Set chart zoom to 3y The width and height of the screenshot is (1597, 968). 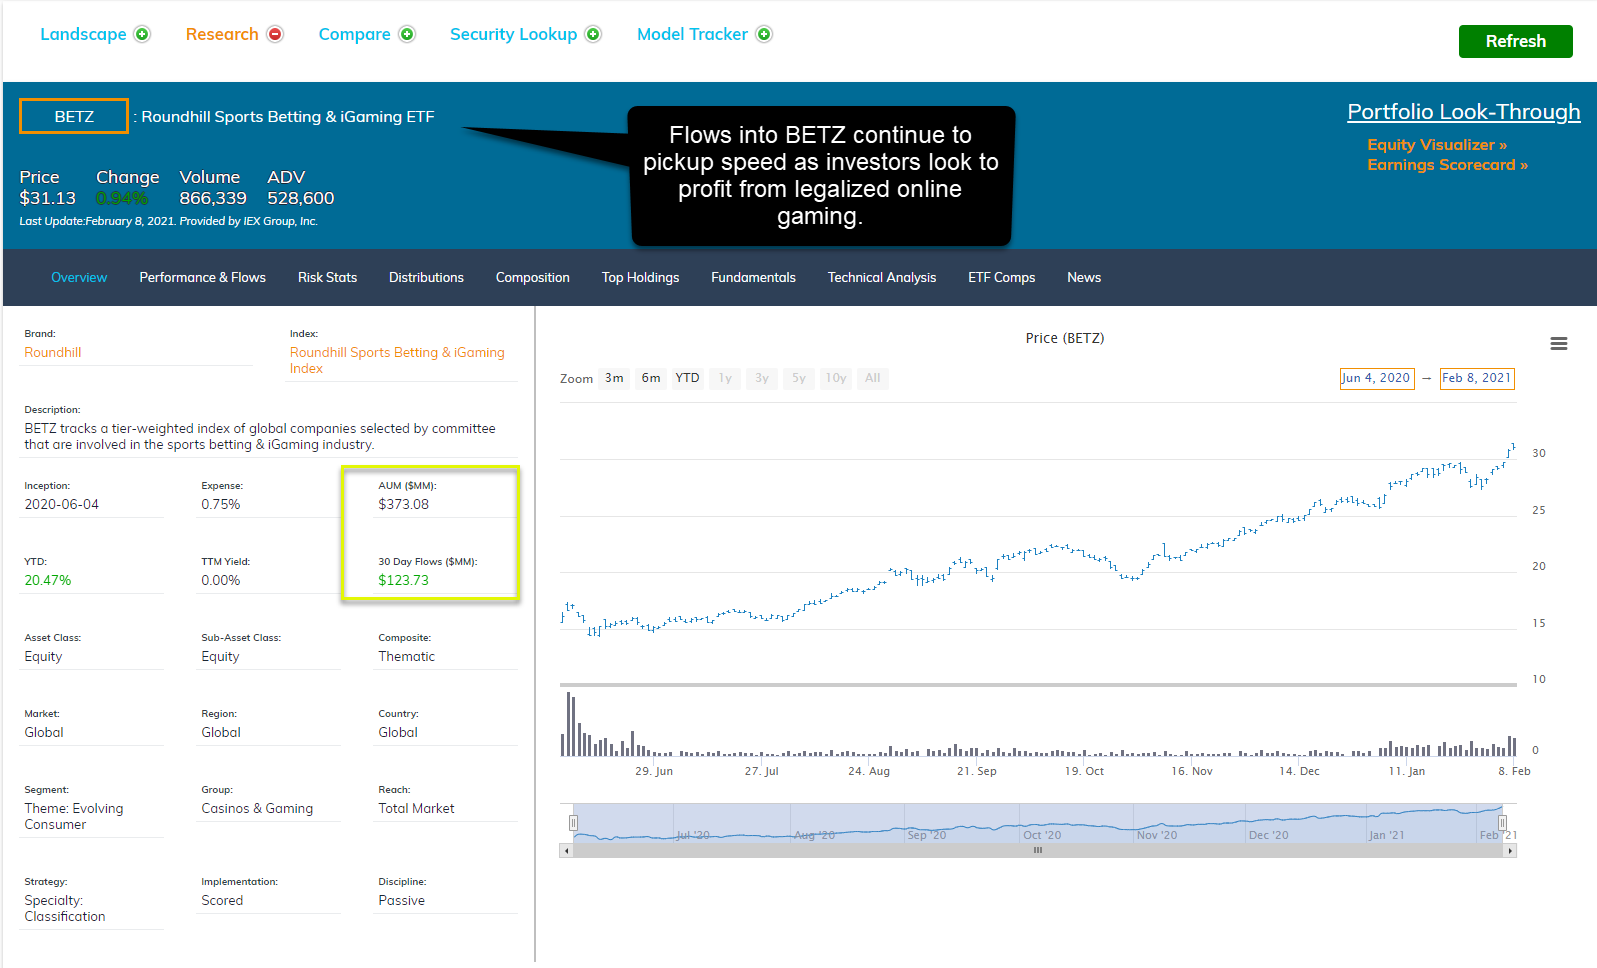click(762, 378)
